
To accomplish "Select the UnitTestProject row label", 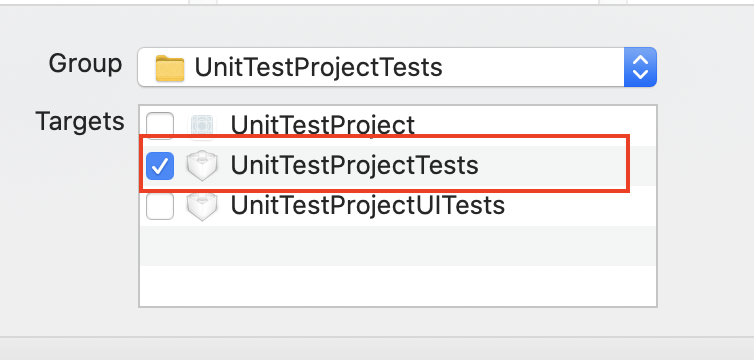I will click(322, 125).
